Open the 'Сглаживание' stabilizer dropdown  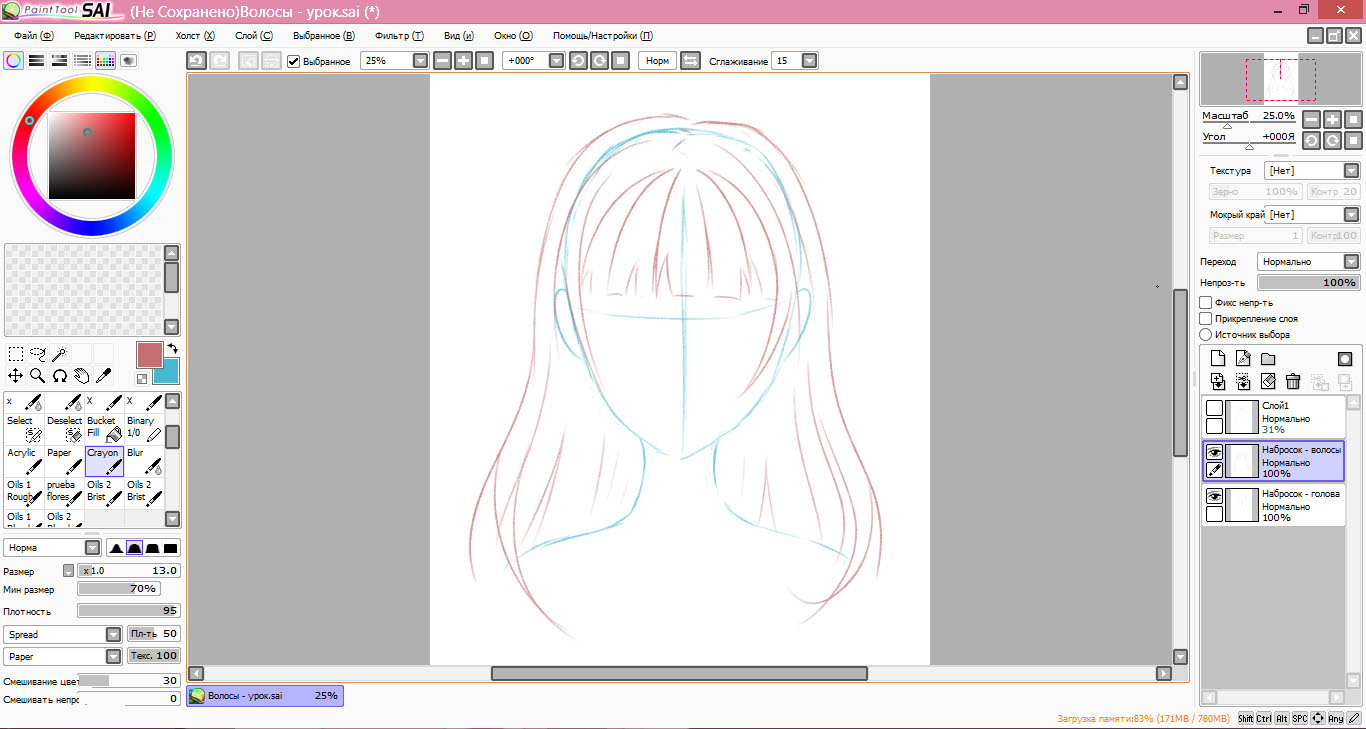click(809, 61)
